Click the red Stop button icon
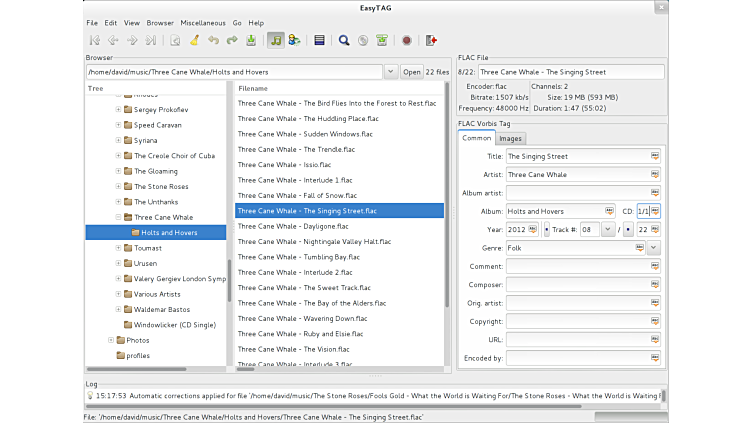Screen dimensions: 752x423 click(x=406, y=41)
